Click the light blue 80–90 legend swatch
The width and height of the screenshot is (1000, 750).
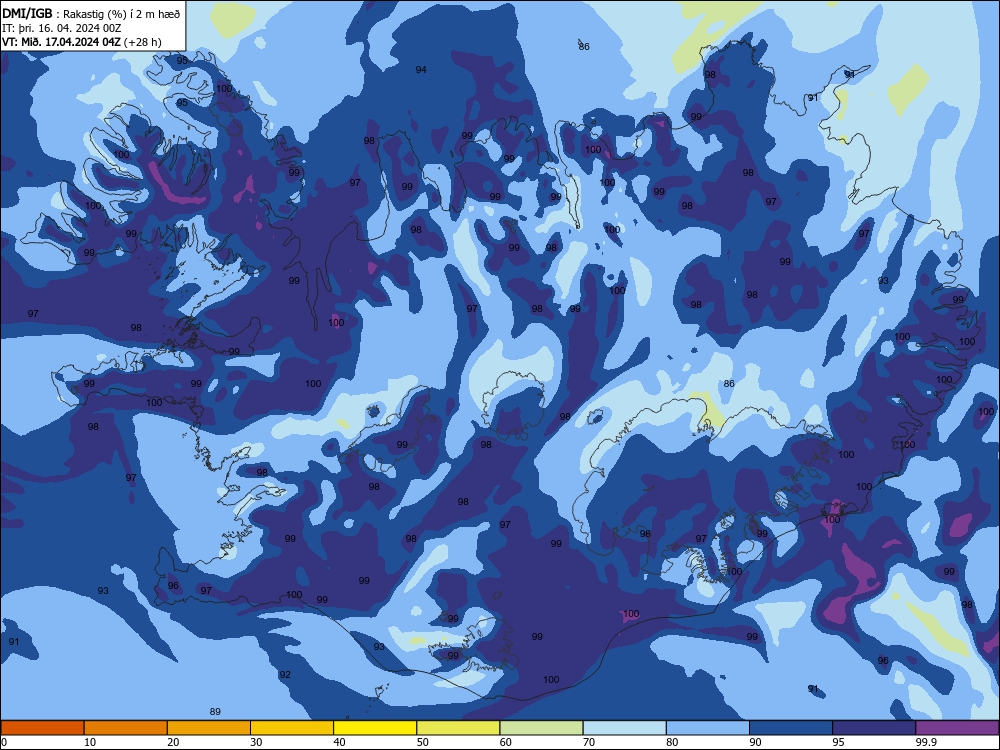[x=708, y=728]
